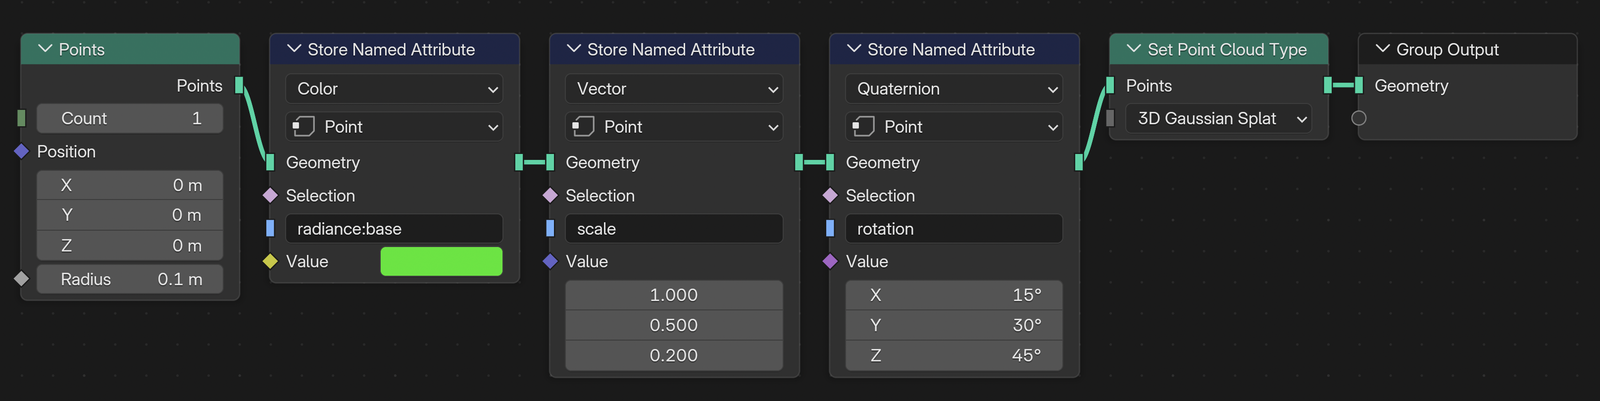Image resolution: width=1600 pixels, height=401 pixels.
Task: Collapse the Points node chevron
Action: click(44, 49)
